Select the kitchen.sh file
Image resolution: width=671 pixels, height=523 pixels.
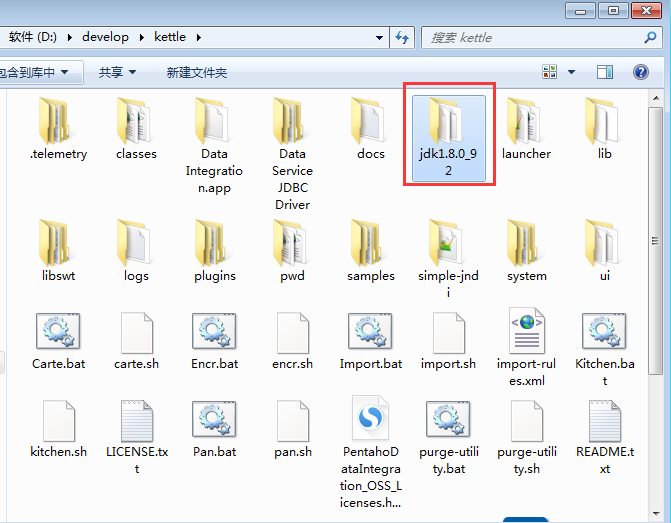click(x=58, y=429)
